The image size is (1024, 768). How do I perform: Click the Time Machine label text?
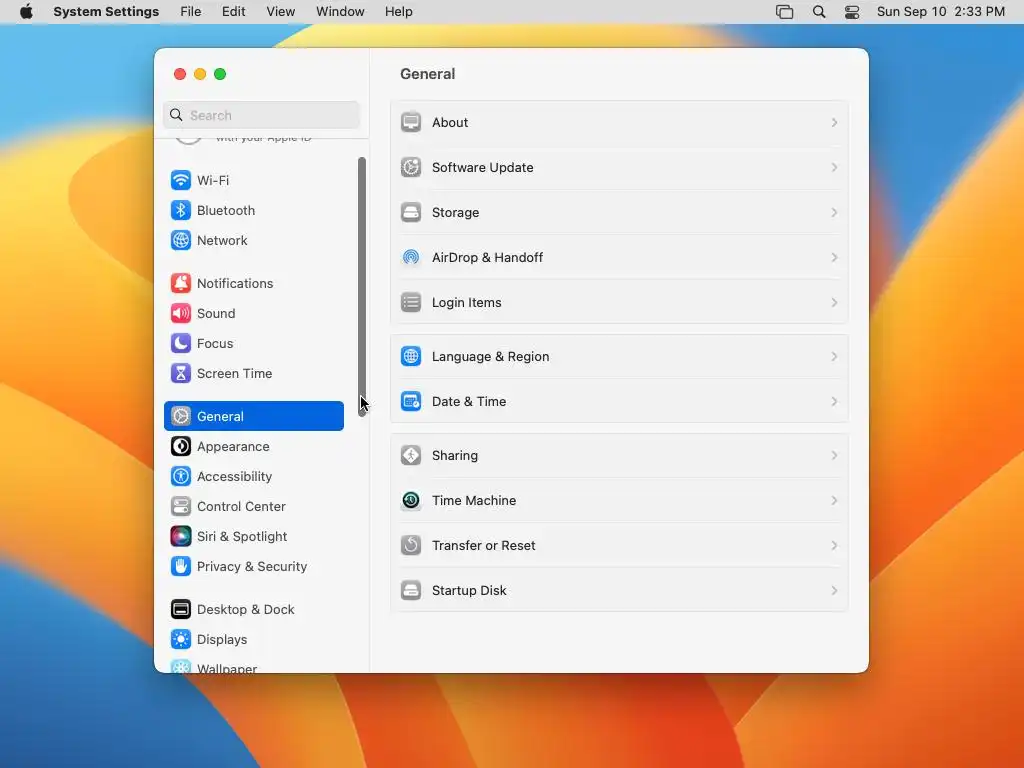pyautogui.click(x=474, y=501)
